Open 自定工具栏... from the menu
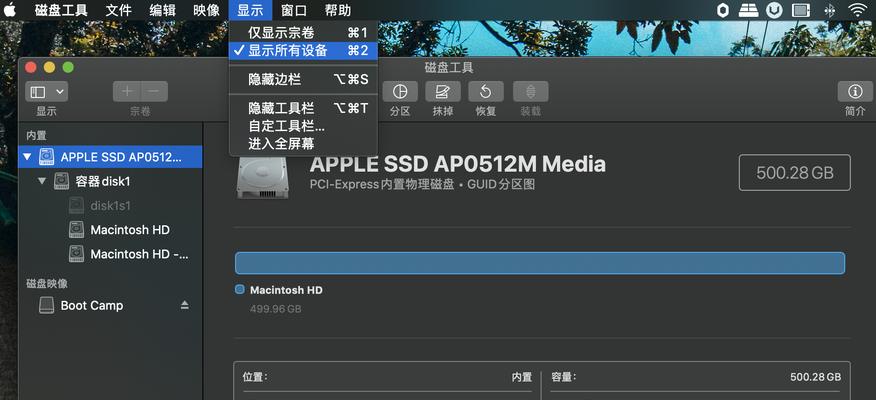876x400 pixels. coord(303,126)
